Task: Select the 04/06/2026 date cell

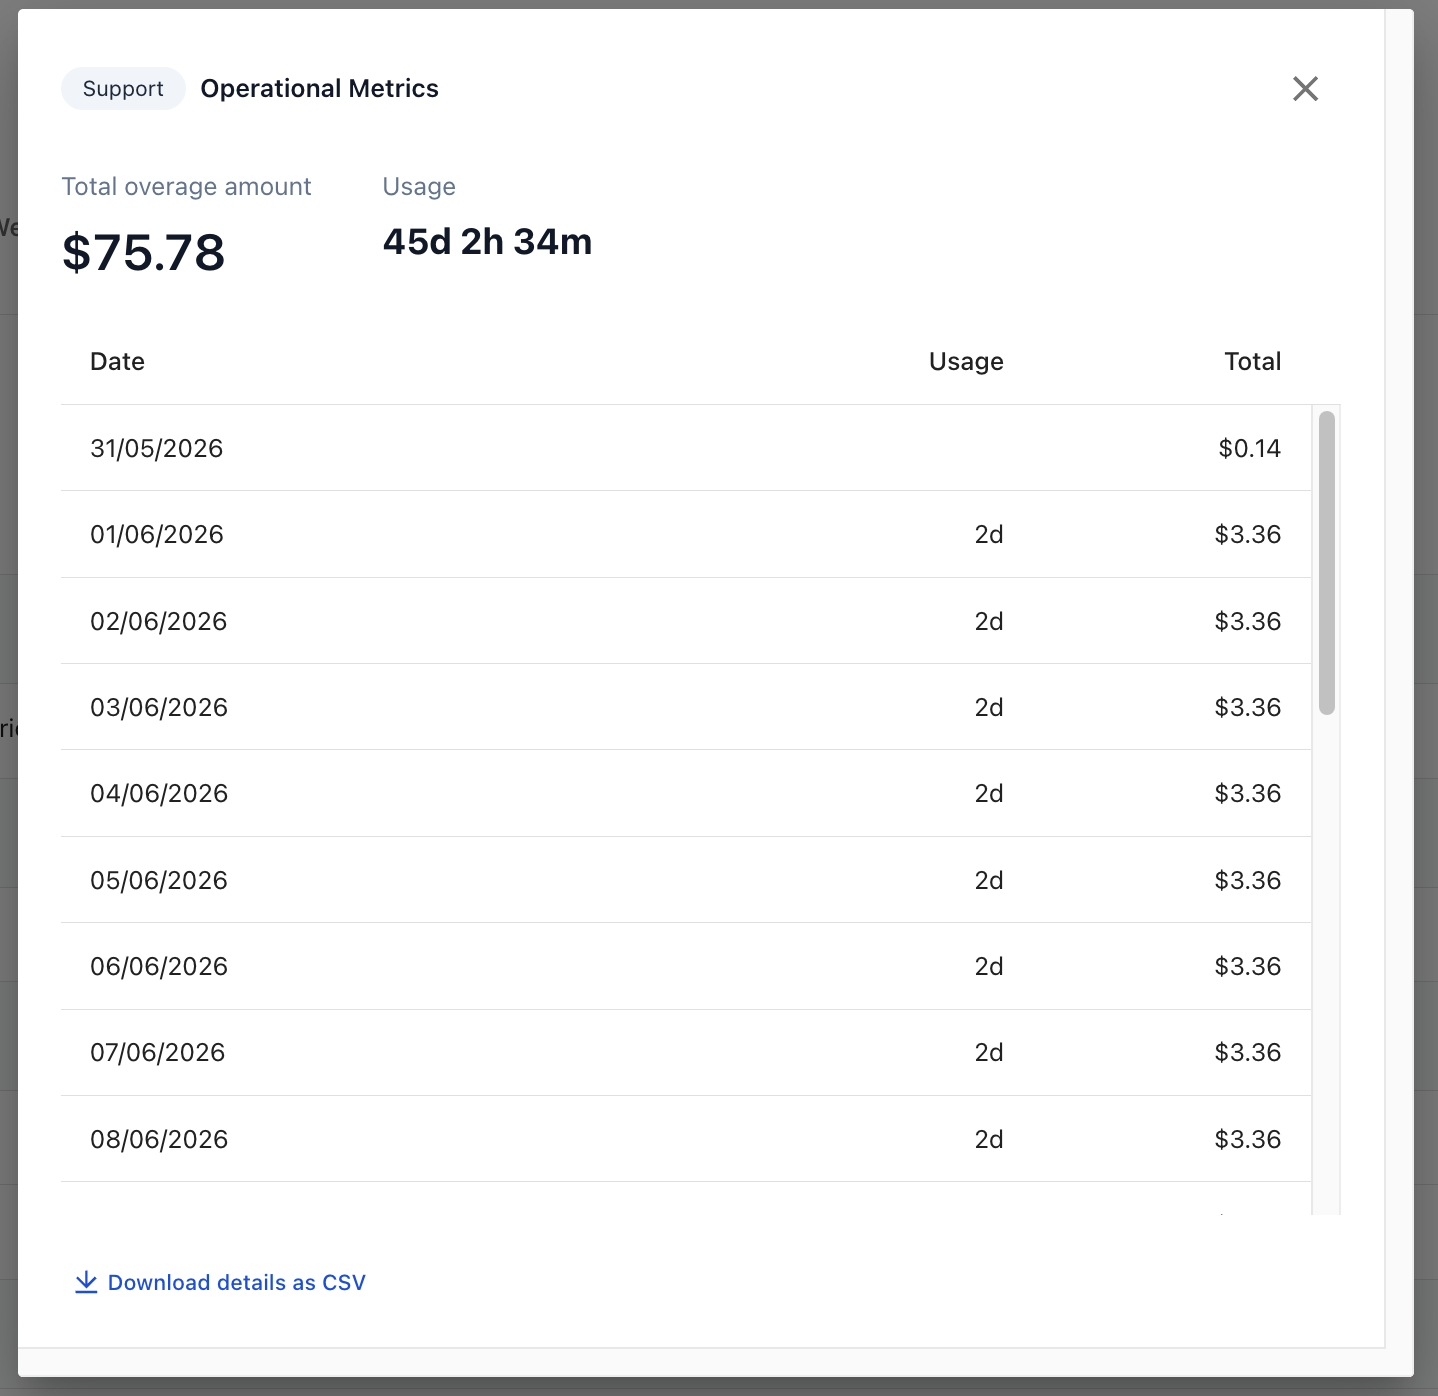Action: click(159, 793)
